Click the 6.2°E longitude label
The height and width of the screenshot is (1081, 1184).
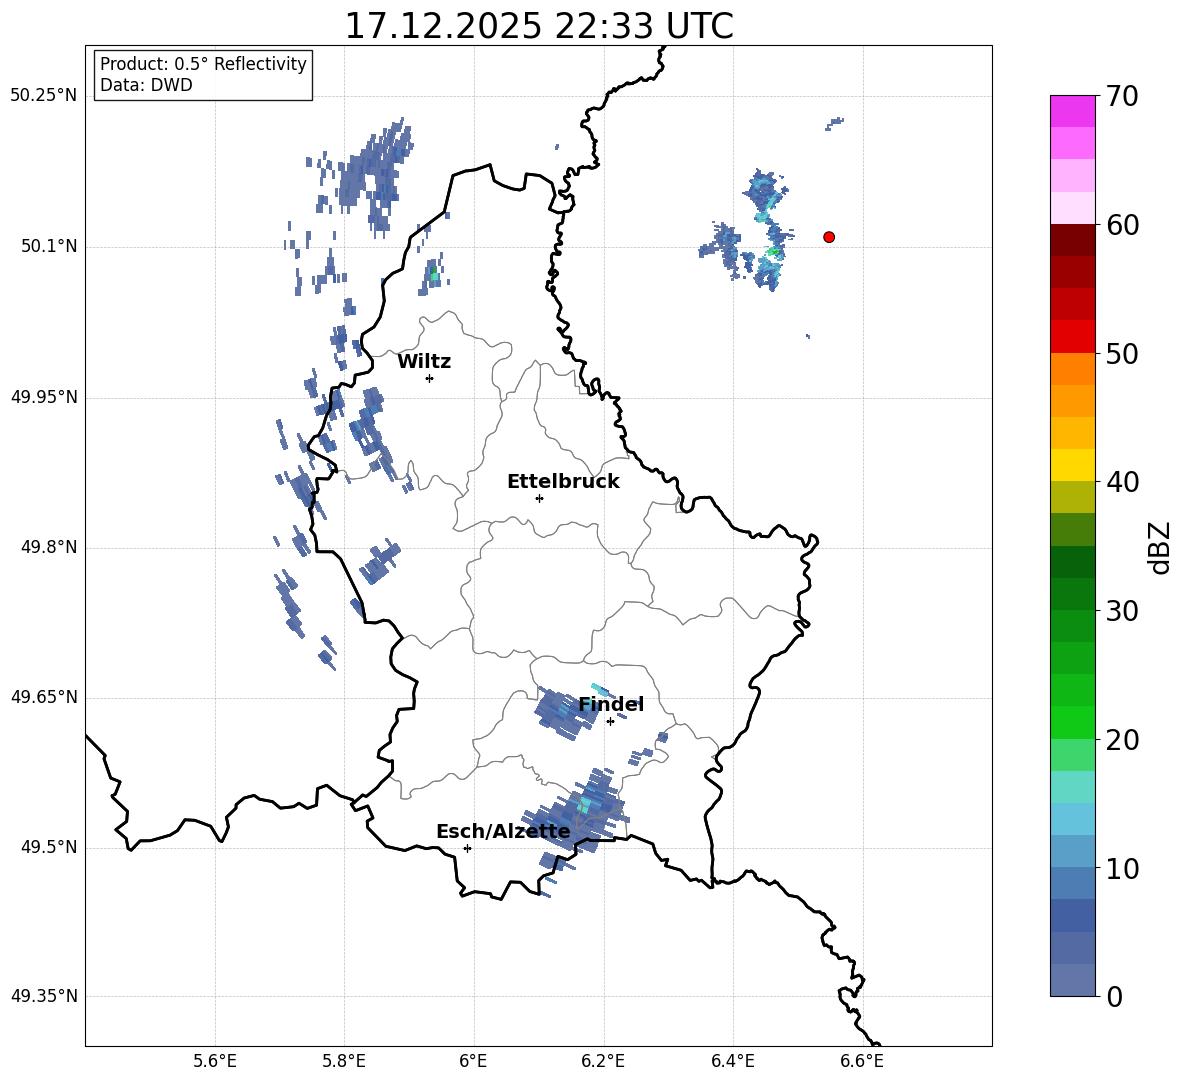(x=603, y=1061)
